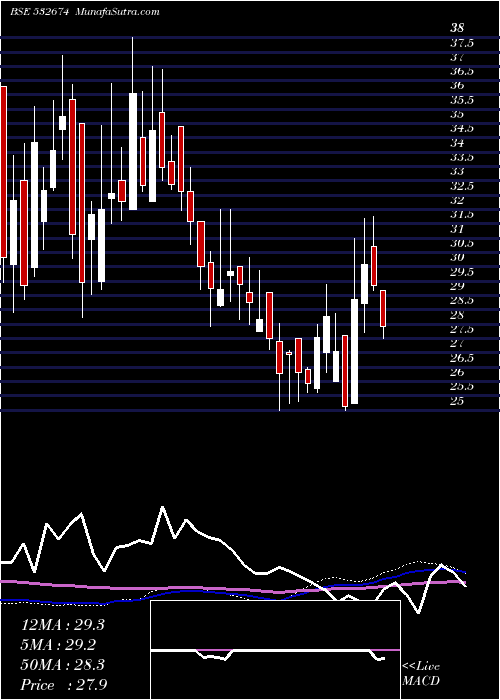Click the 12MA : 29.3 reading

tap(63, 625)
